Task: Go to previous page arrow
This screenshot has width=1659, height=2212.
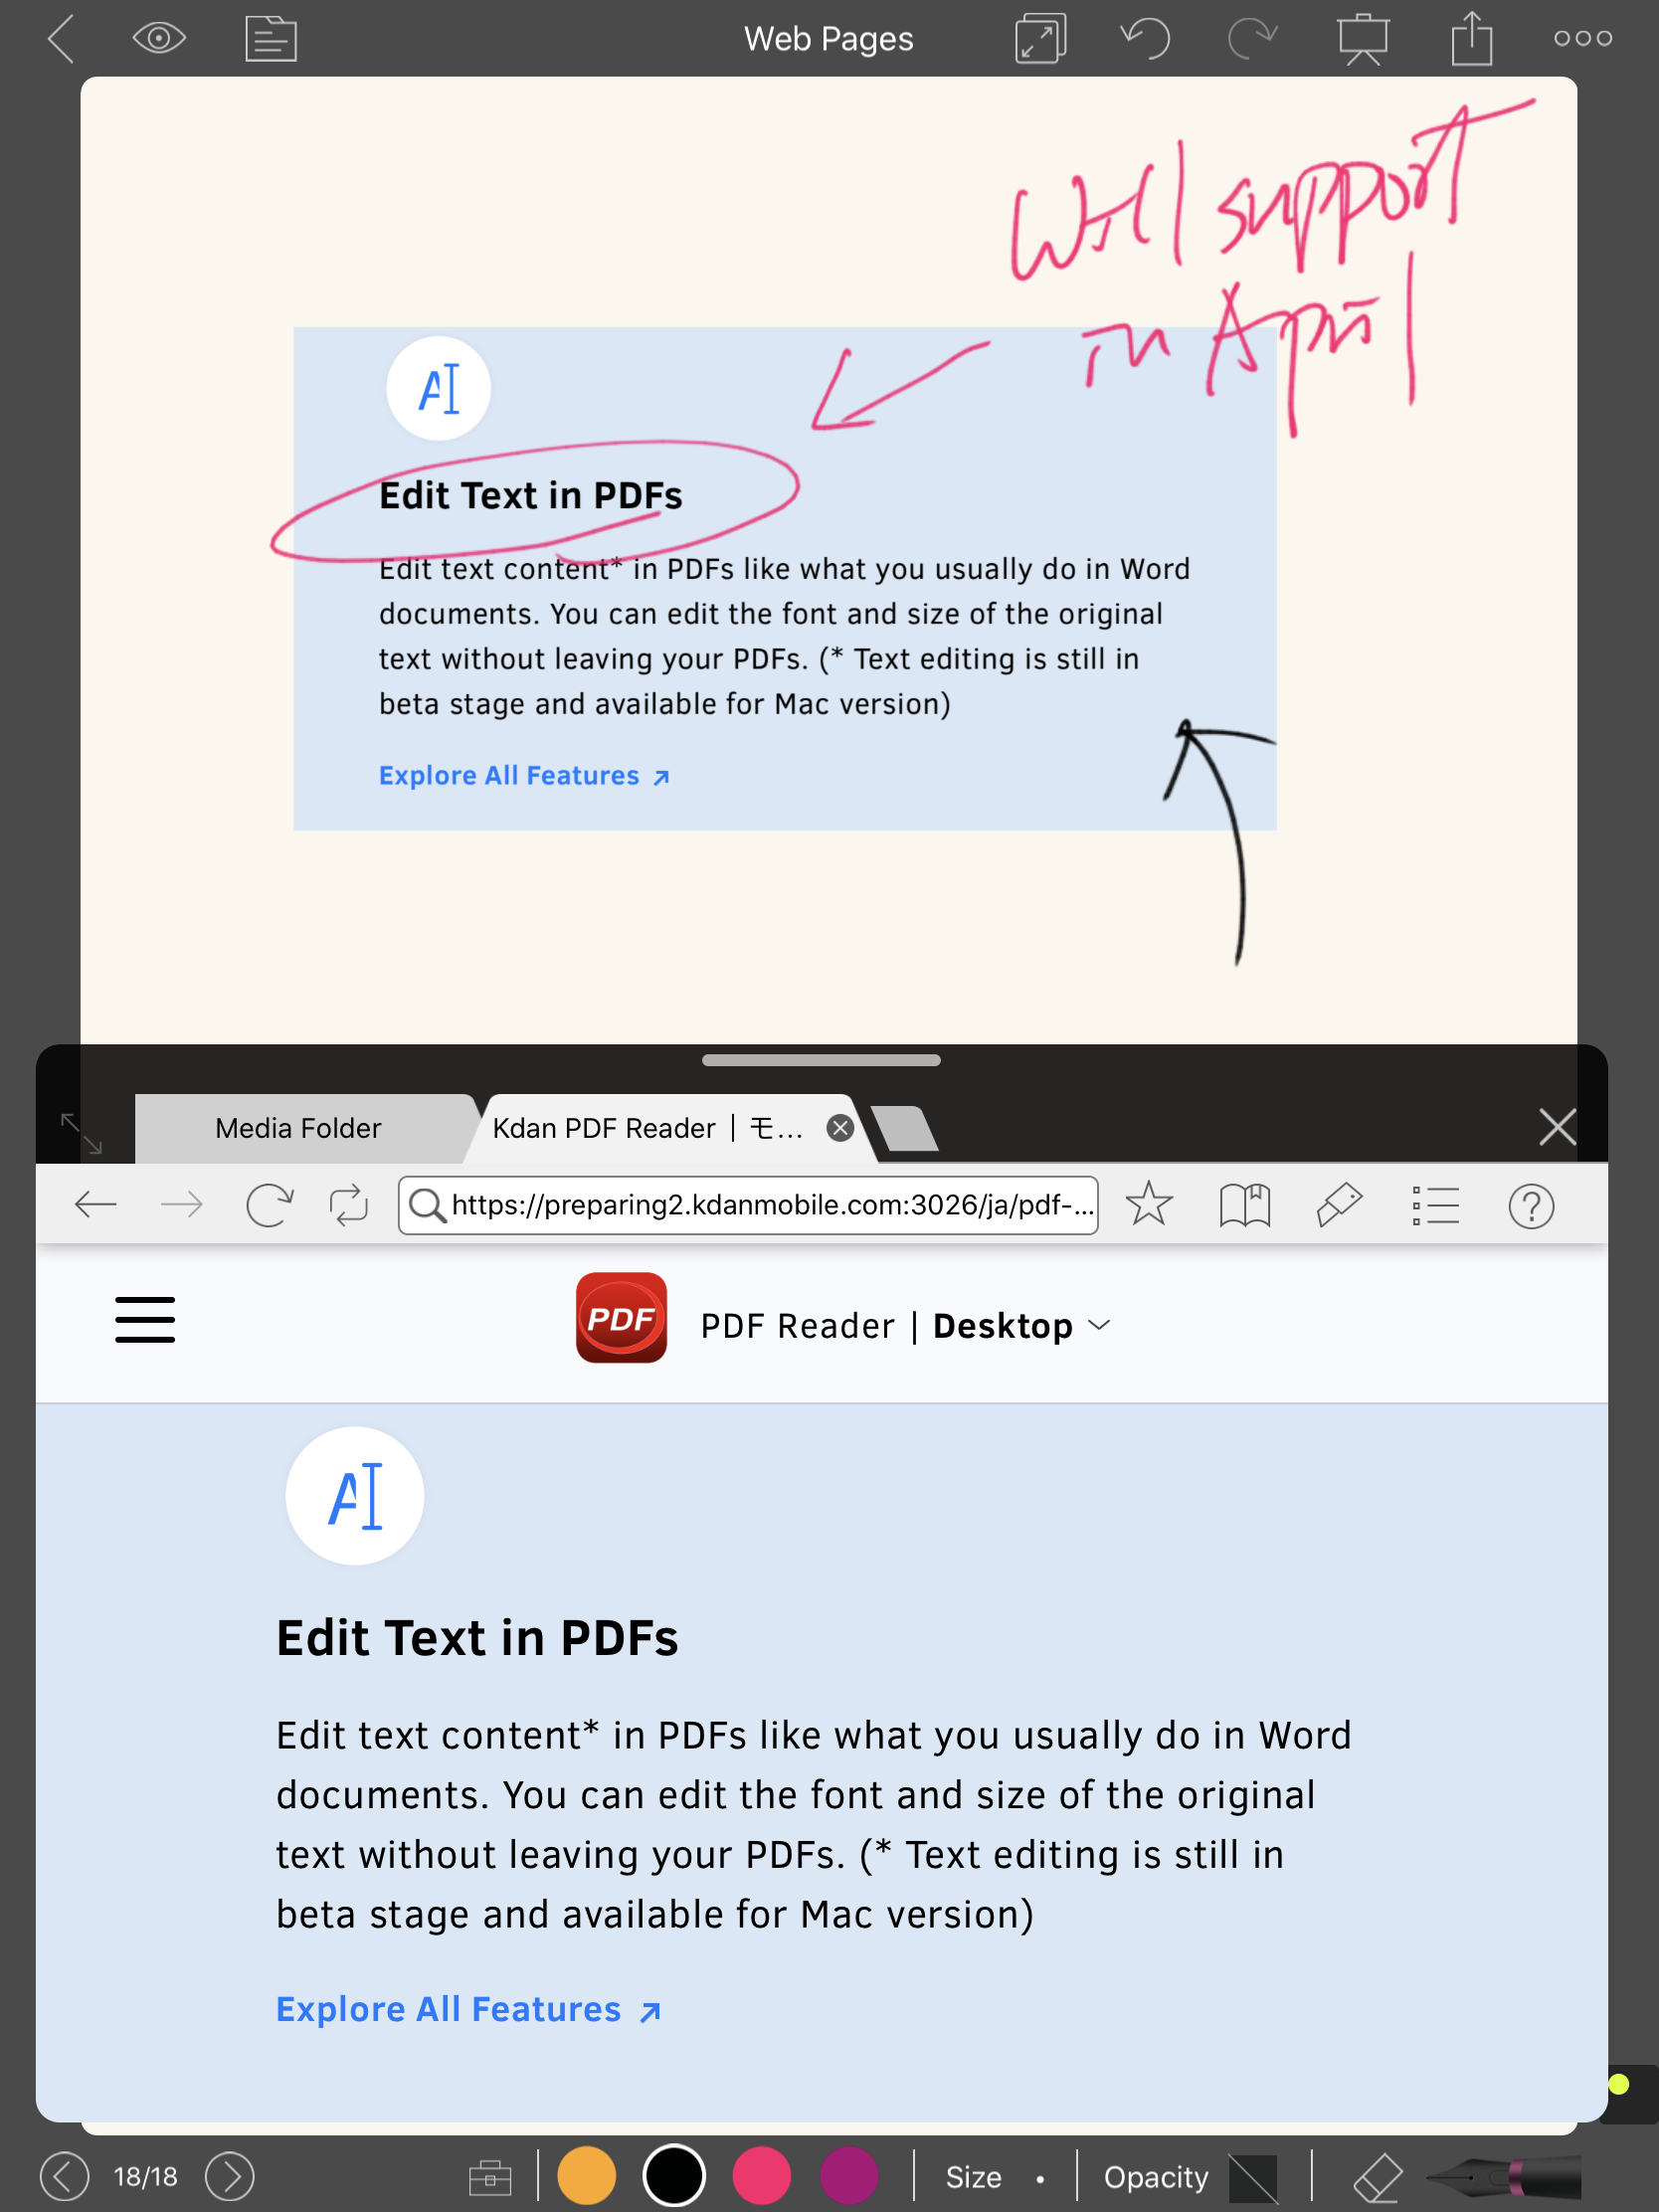Action: coord(64,2176)
